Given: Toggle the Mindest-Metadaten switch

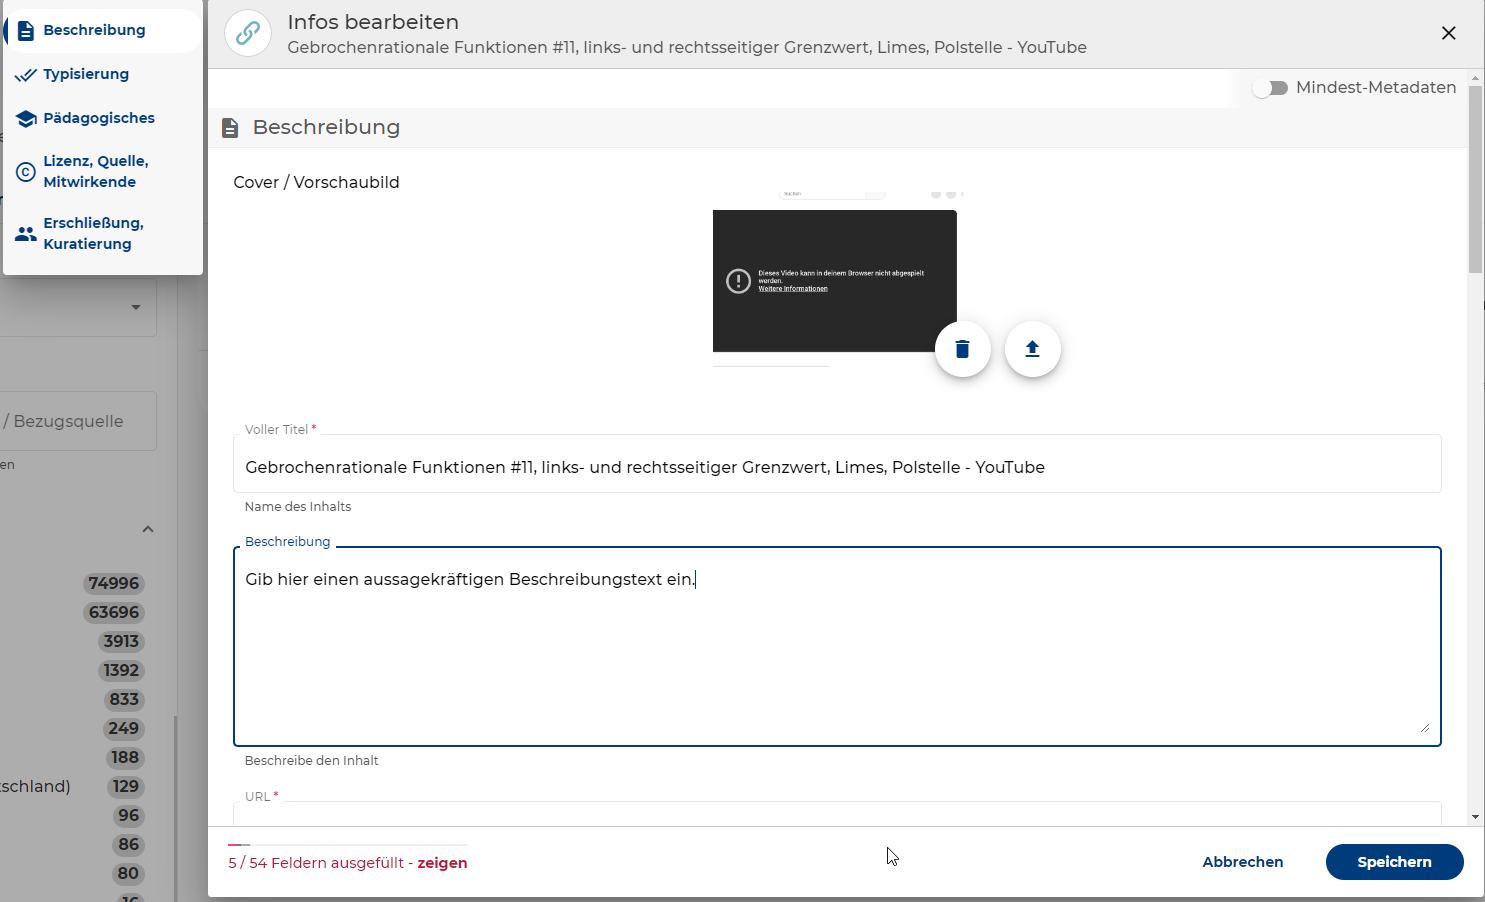Looking at the screenshot, I should [x=1270, y=88].
